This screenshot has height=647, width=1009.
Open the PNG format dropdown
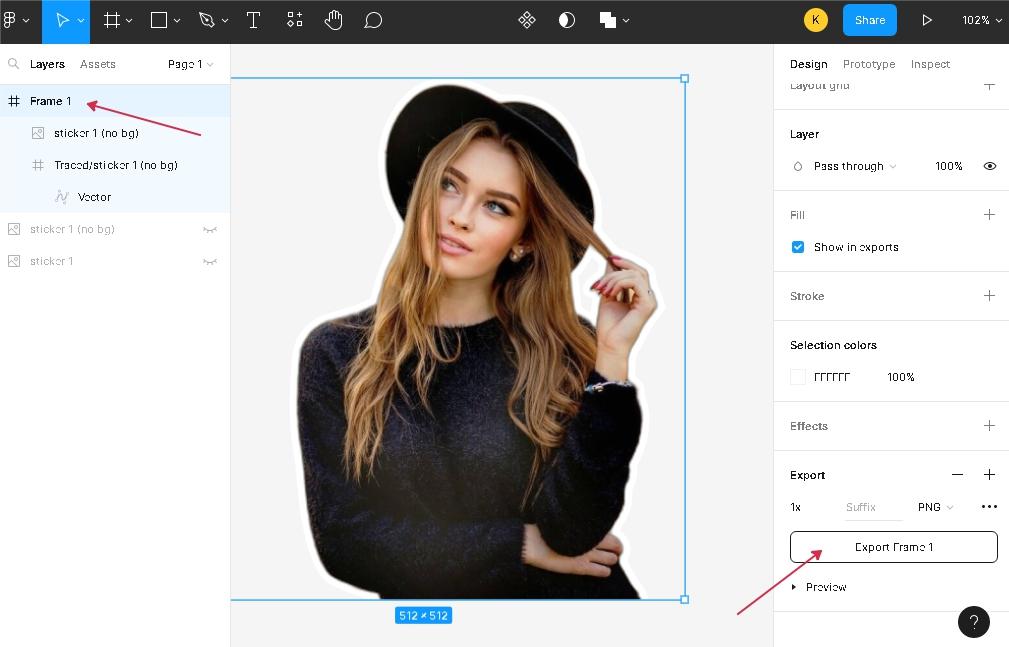(935, 507)
